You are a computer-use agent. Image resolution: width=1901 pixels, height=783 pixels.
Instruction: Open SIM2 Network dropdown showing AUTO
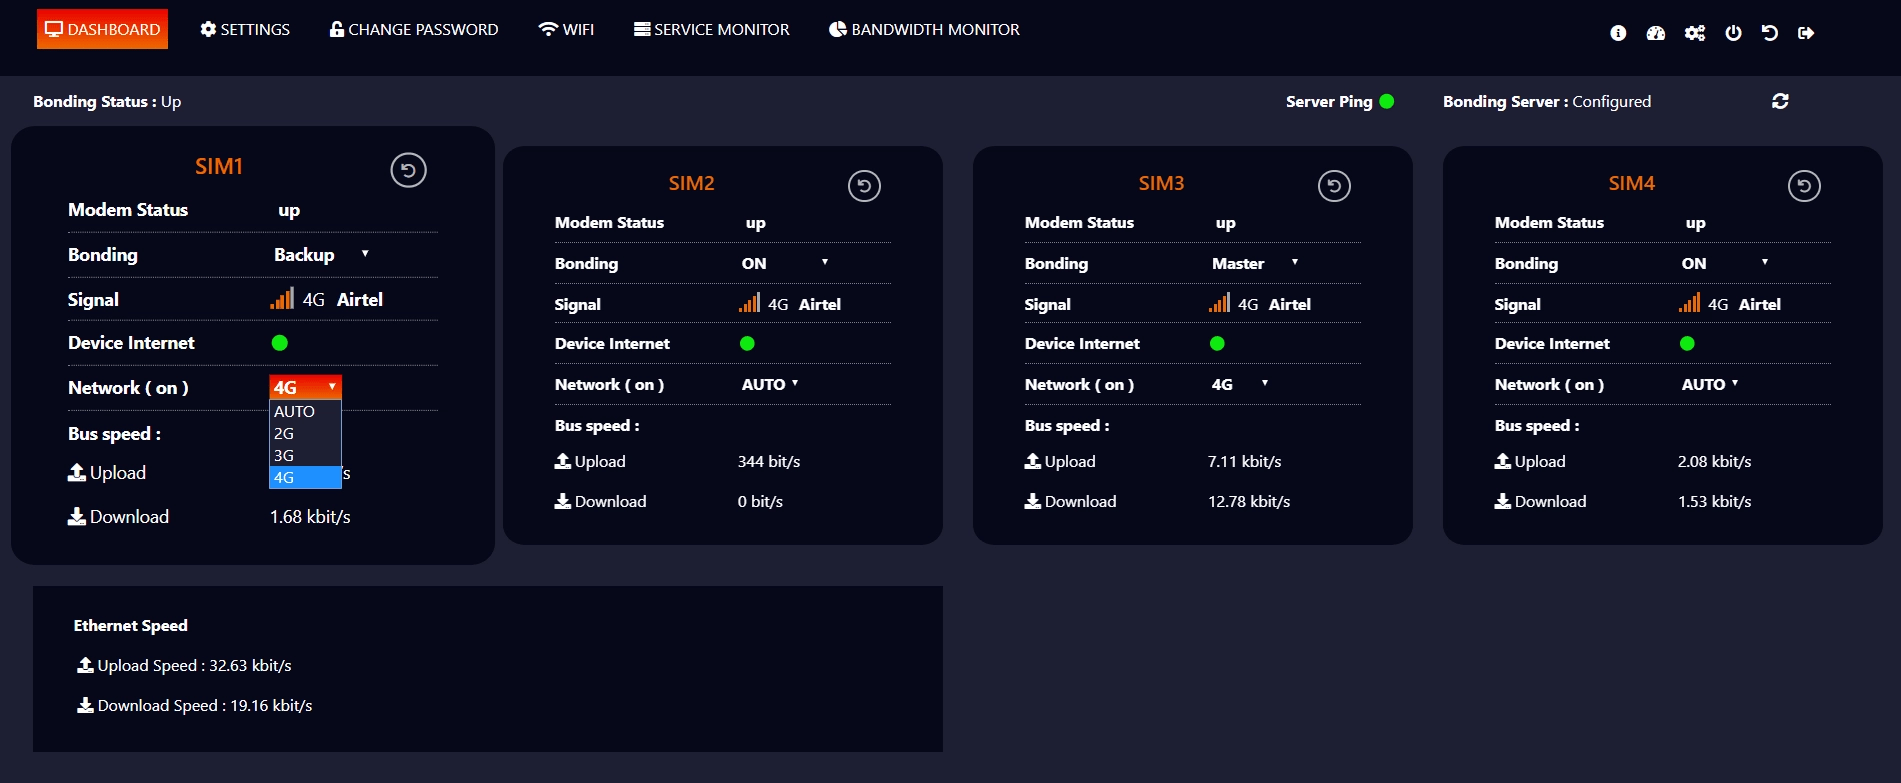pos(770,384)
